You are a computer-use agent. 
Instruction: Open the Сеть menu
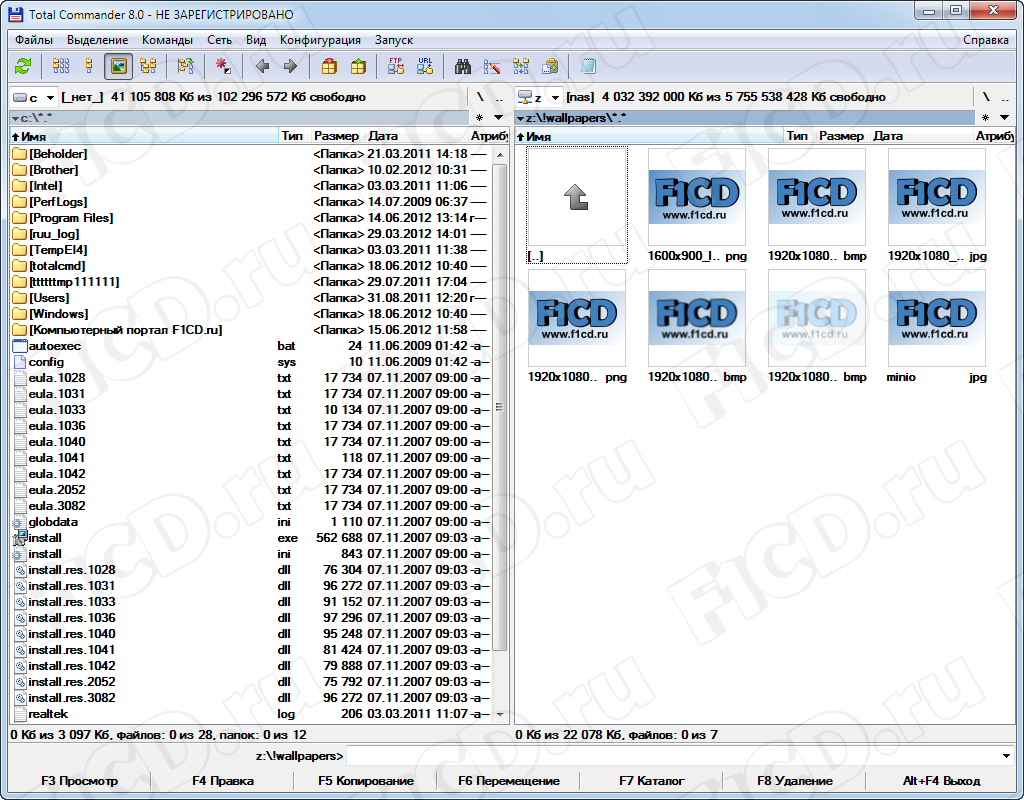(219, 40)
